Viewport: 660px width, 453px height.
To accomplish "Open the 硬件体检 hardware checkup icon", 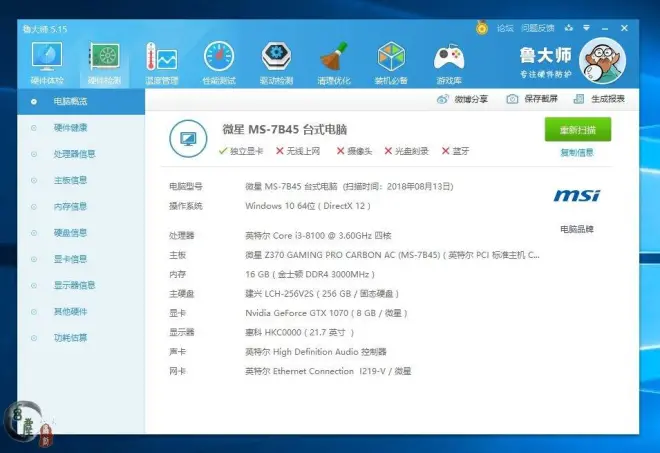I will point(47,63).
